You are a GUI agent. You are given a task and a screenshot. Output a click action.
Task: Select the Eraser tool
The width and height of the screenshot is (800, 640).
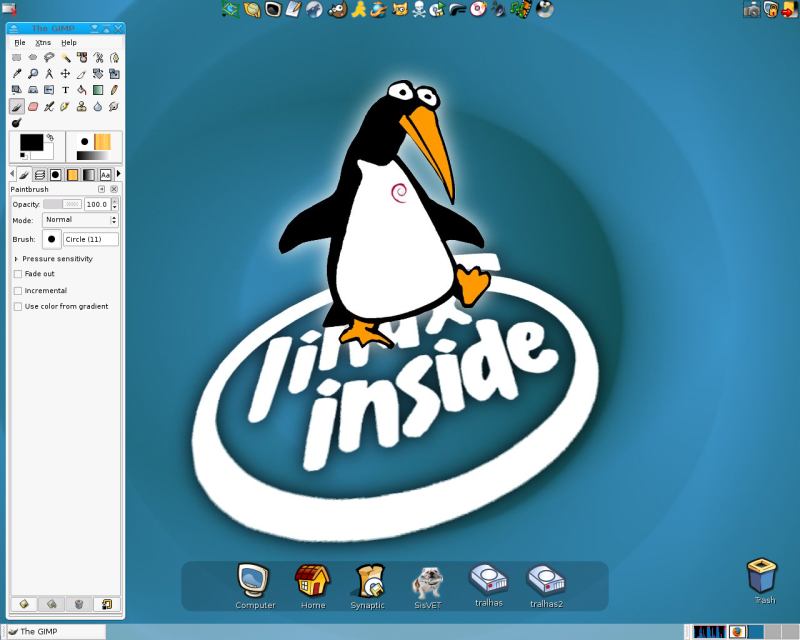click(x=33, y=107)
